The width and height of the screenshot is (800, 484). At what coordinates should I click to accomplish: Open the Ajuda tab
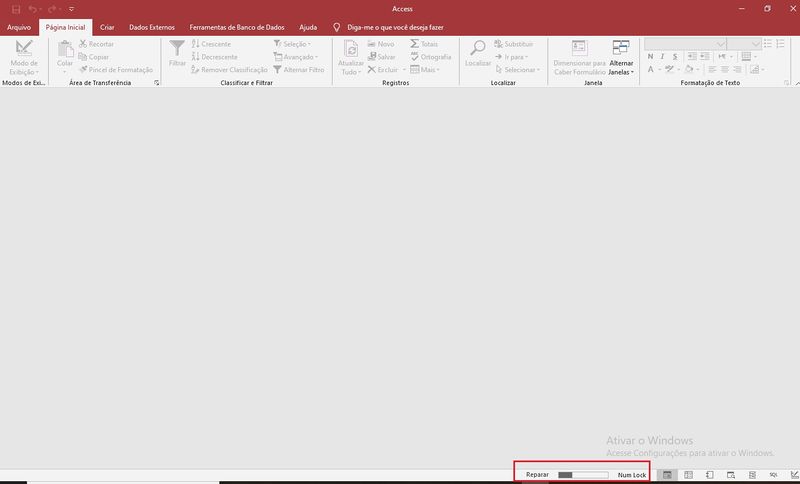[x=308, y=28]
